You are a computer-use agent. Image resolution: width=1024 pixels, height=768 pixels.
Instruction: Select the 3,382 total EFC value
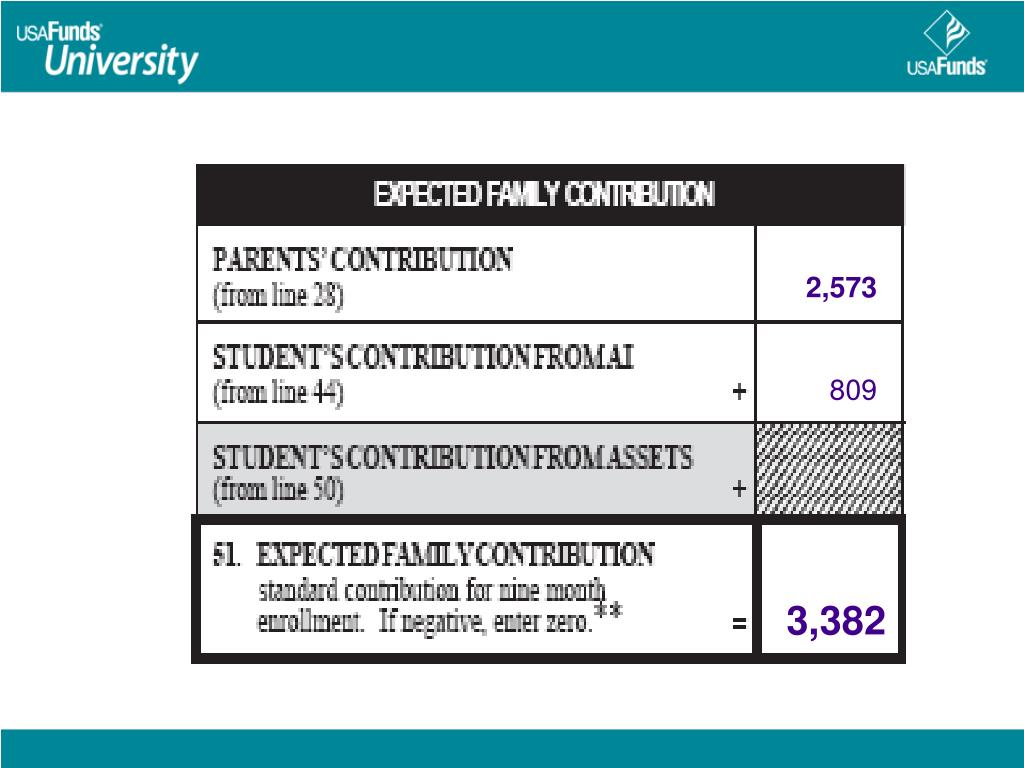[836, 620]
